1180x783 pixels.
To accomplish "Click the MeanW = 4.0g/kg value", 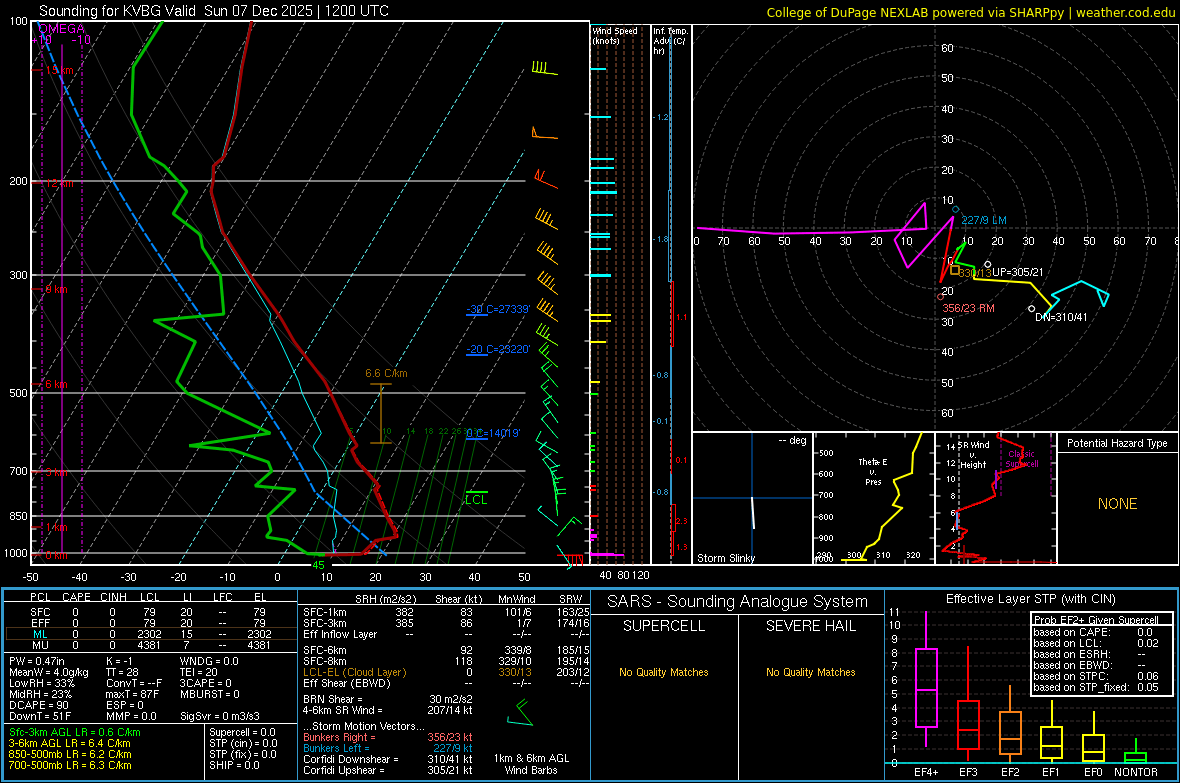I will coord(49,672).
